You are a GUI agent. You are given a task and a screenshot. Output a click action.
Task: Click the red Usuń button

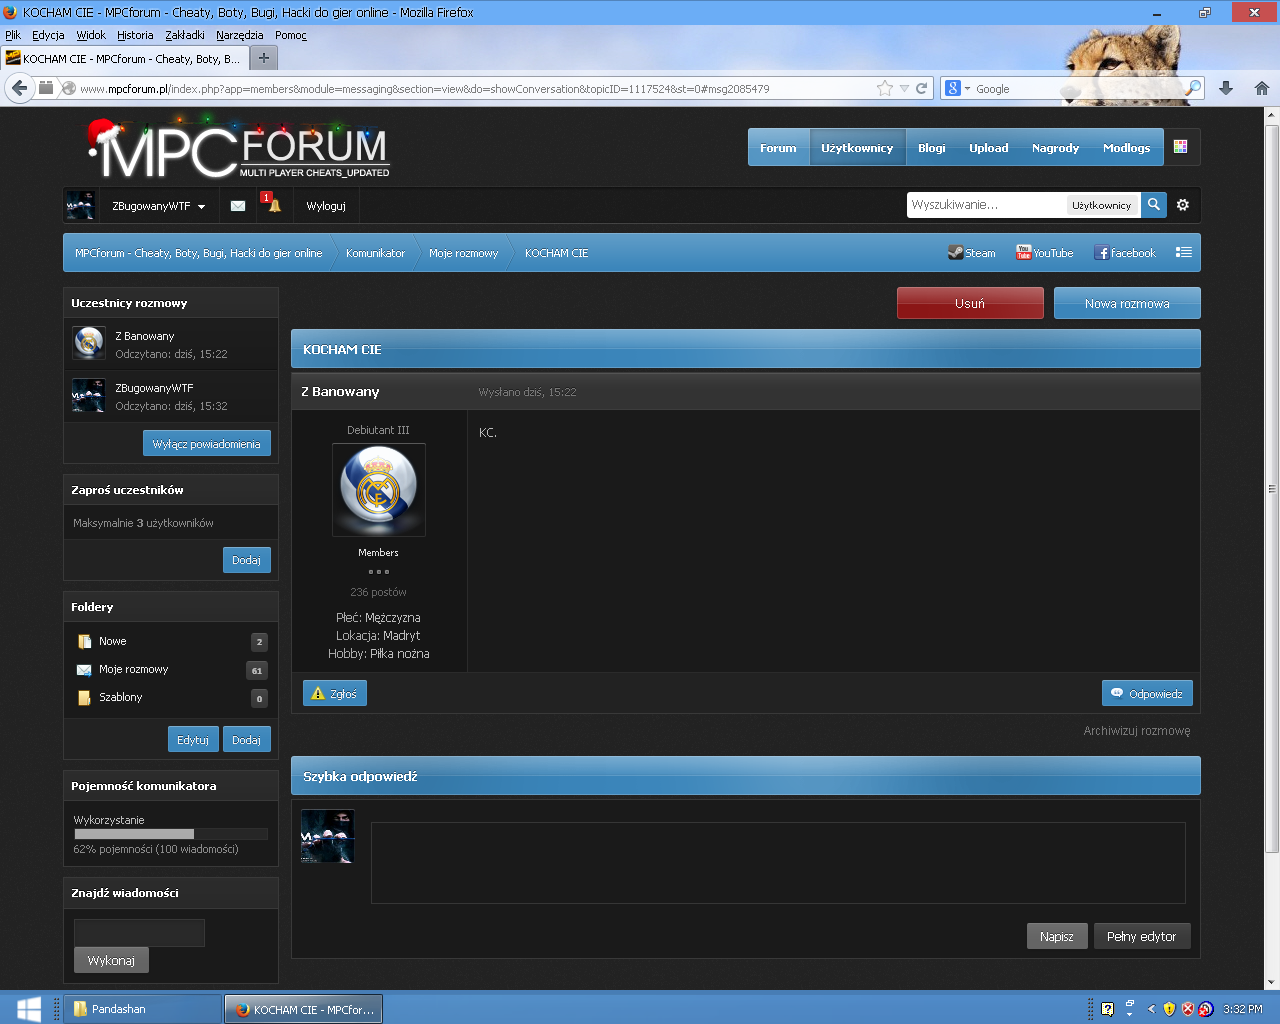[970, 303]
